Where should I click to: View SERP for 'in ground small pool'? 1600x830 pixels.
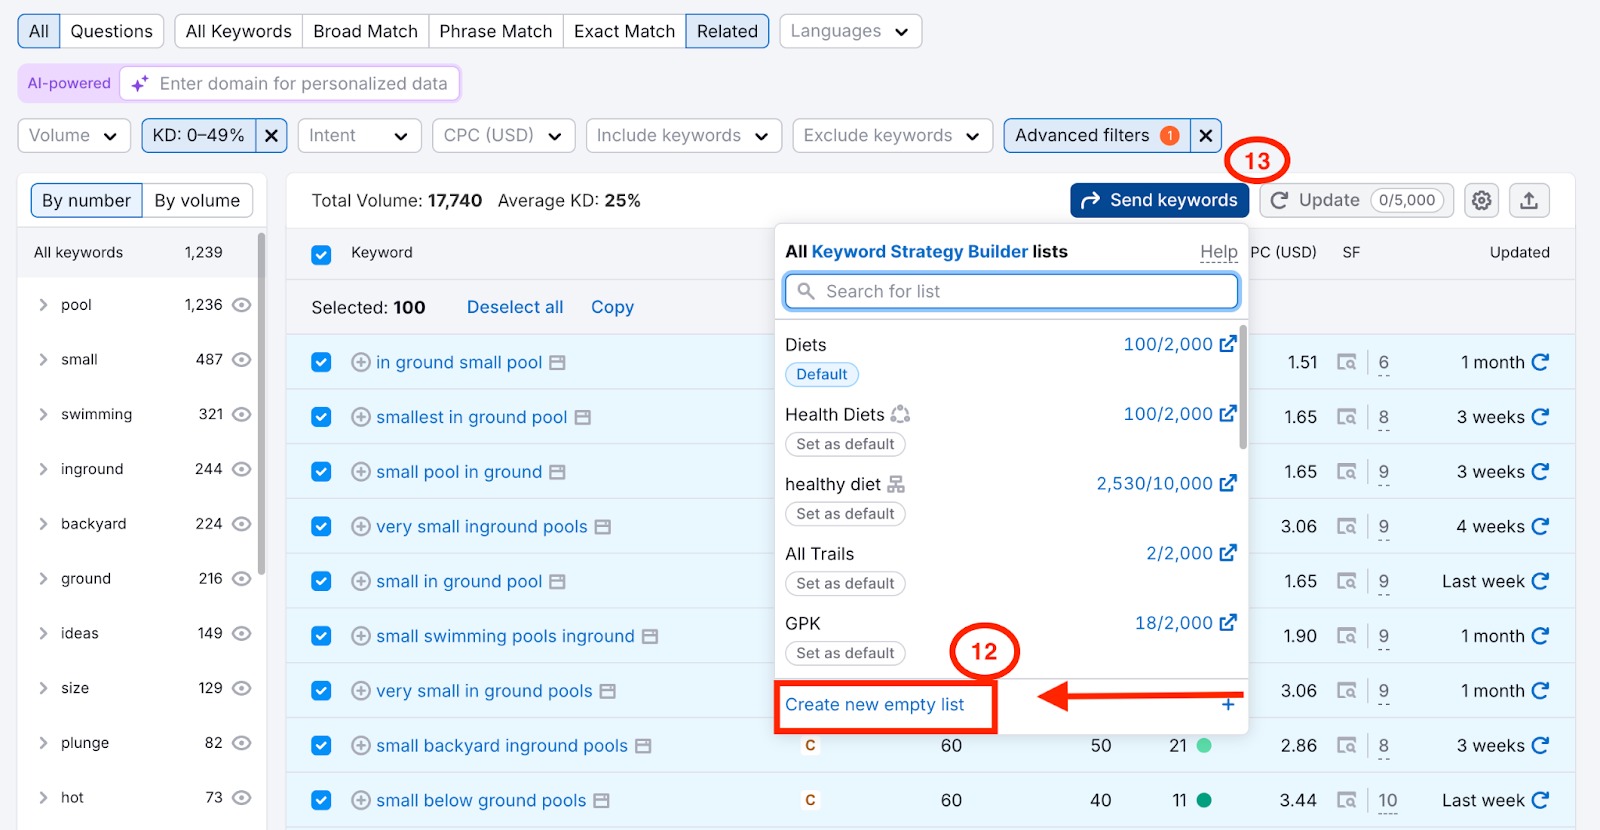(1347, 362)
